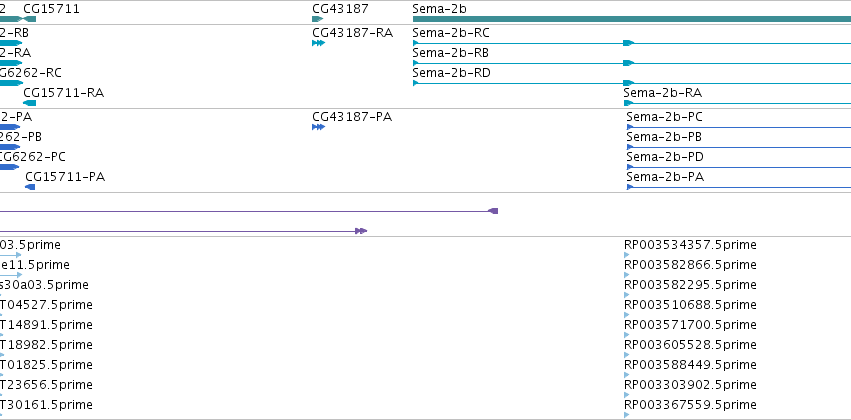Select RP003605528.5prime feature label
Screen dimensions: 851x420
coord(690,345)
